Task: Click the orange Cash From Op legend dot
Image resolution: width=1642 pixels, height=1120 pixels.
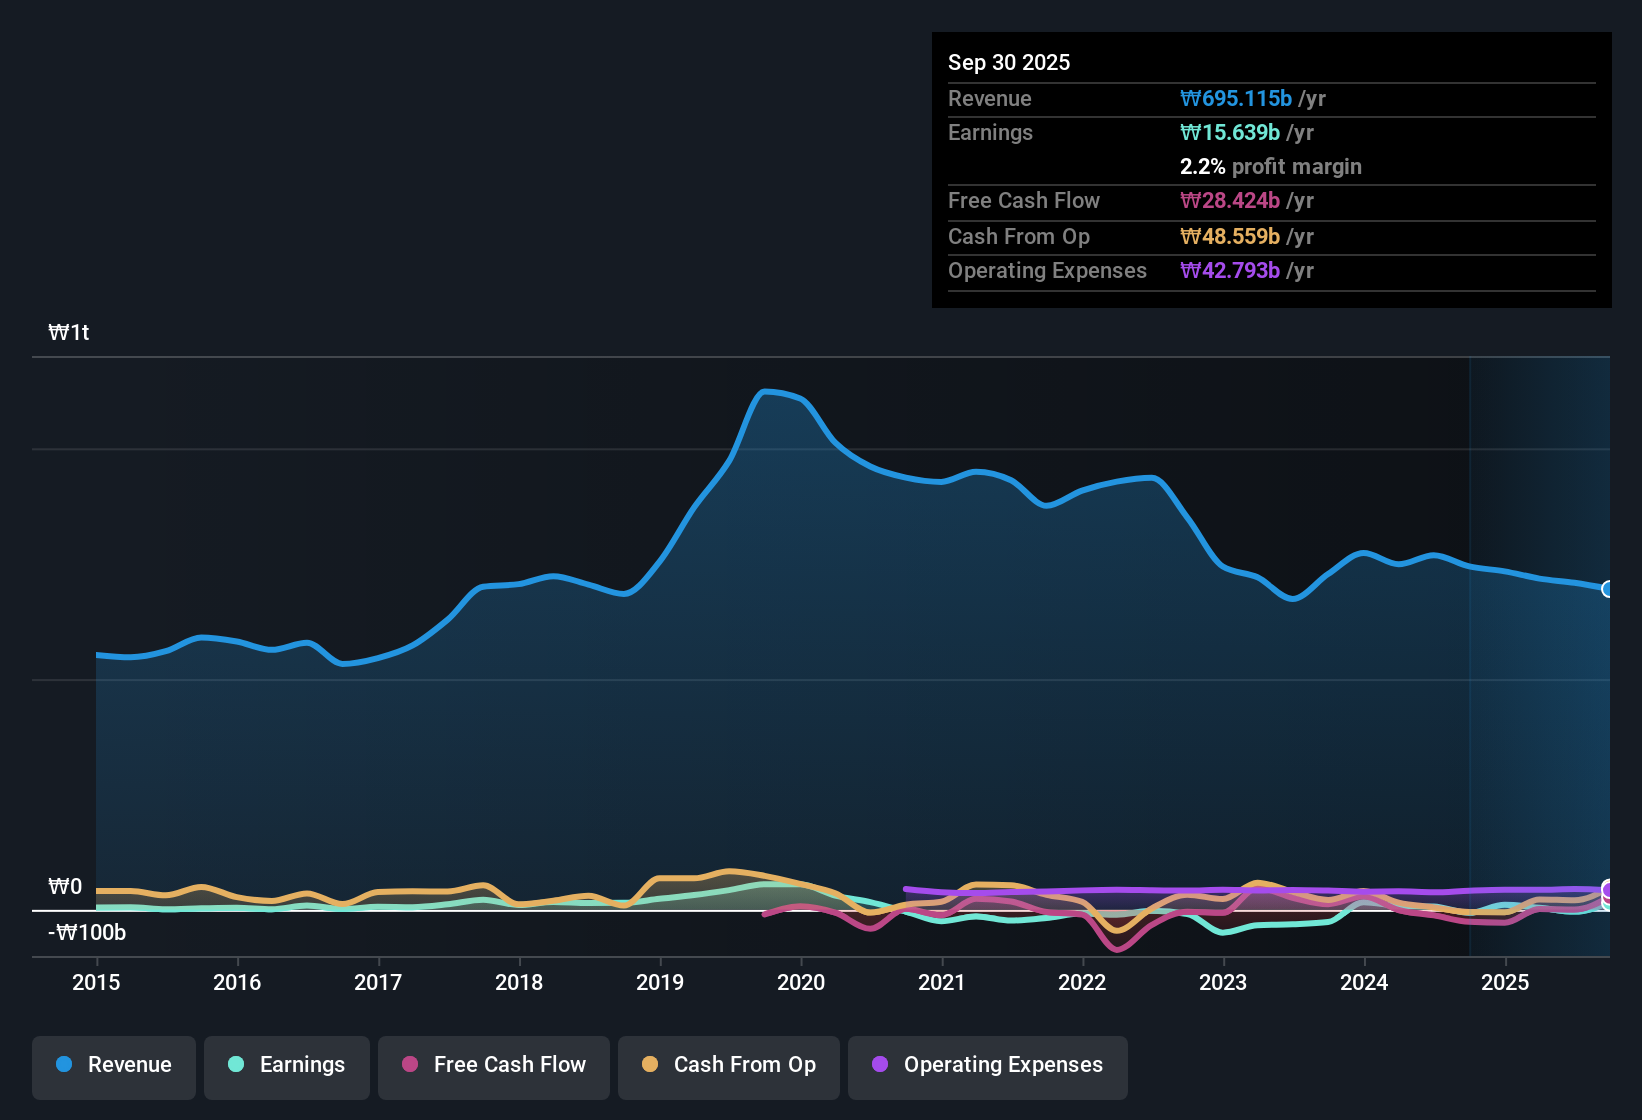Action: tap(650, 1065)
